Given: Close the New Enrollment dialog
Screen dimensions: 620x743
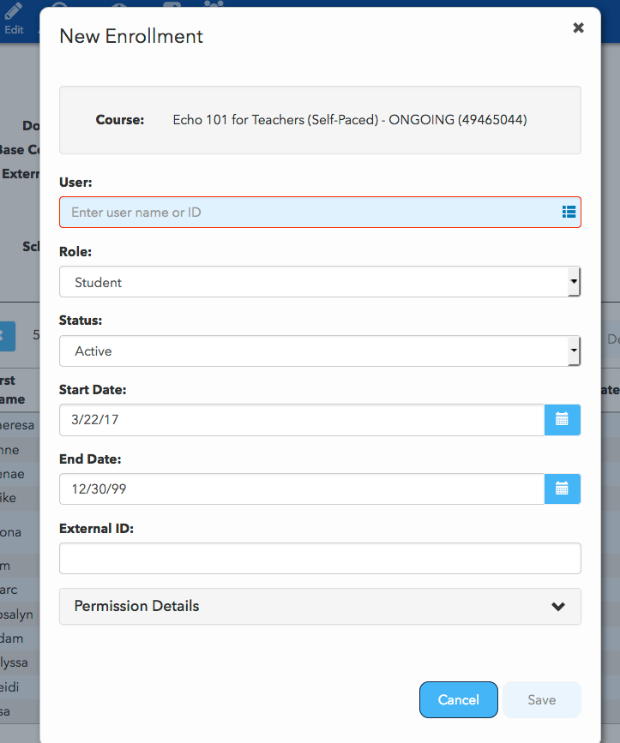Looking at the screenshot, I should pos(578,28).
